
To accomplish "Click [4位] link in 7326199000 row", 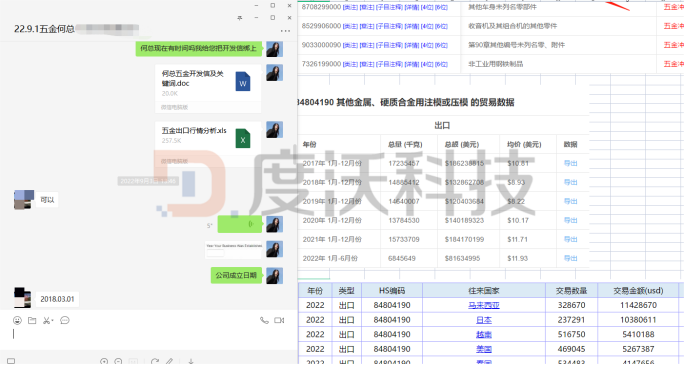I will coord(427,64).
